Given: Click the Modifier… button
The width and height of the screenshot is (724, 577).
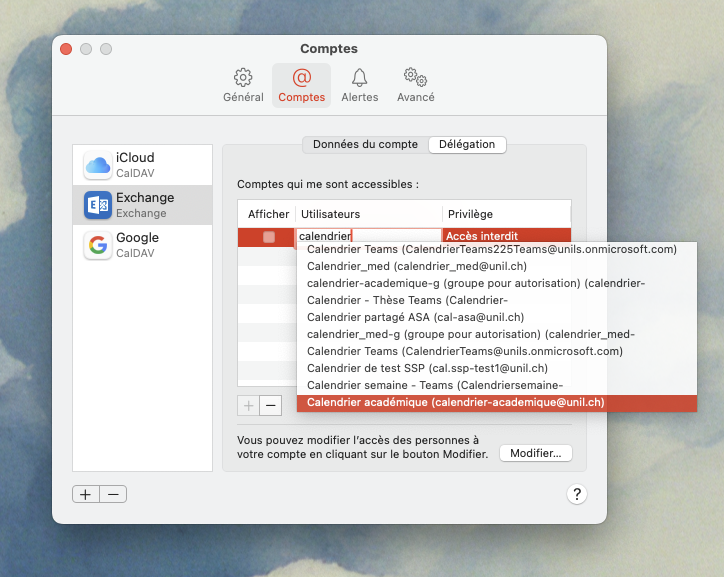Looking at the screenshot, I should 535,454.
